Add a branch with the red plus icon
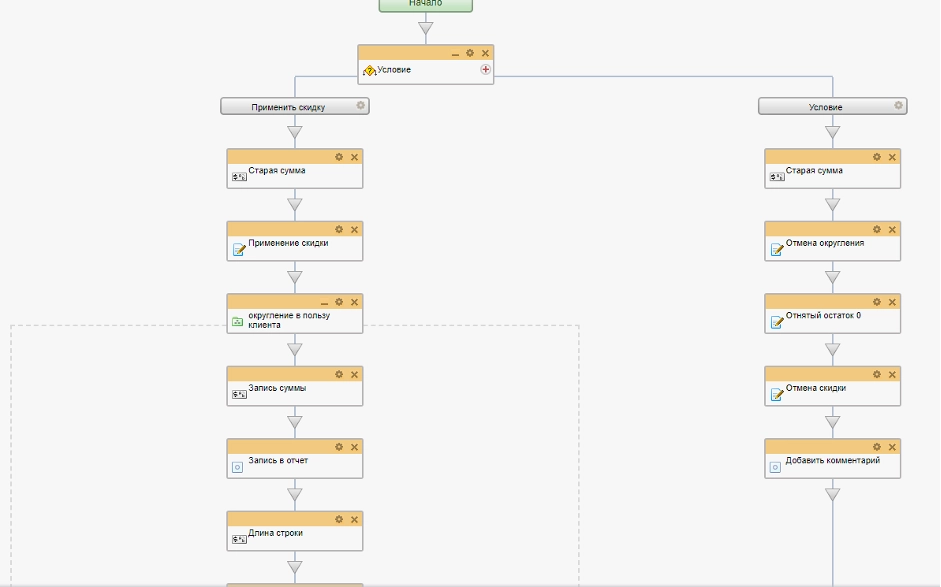Screen dimensions: 941x587 pos(486,70)
